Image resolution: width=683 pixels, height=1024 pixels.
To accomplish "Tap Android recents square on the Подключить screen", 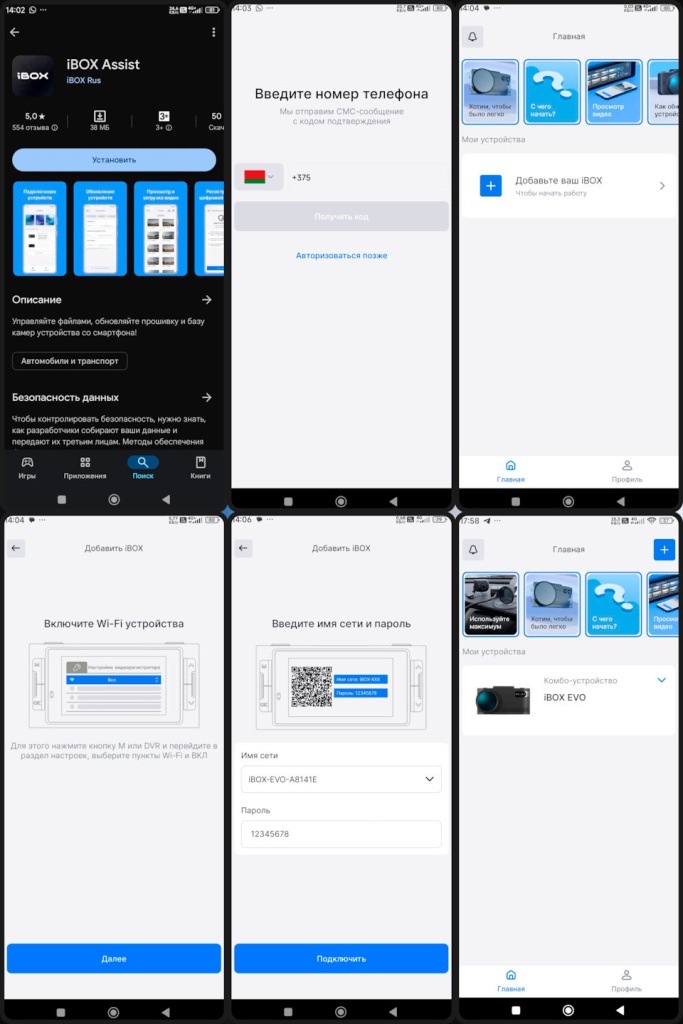I will coord(288,1012).
